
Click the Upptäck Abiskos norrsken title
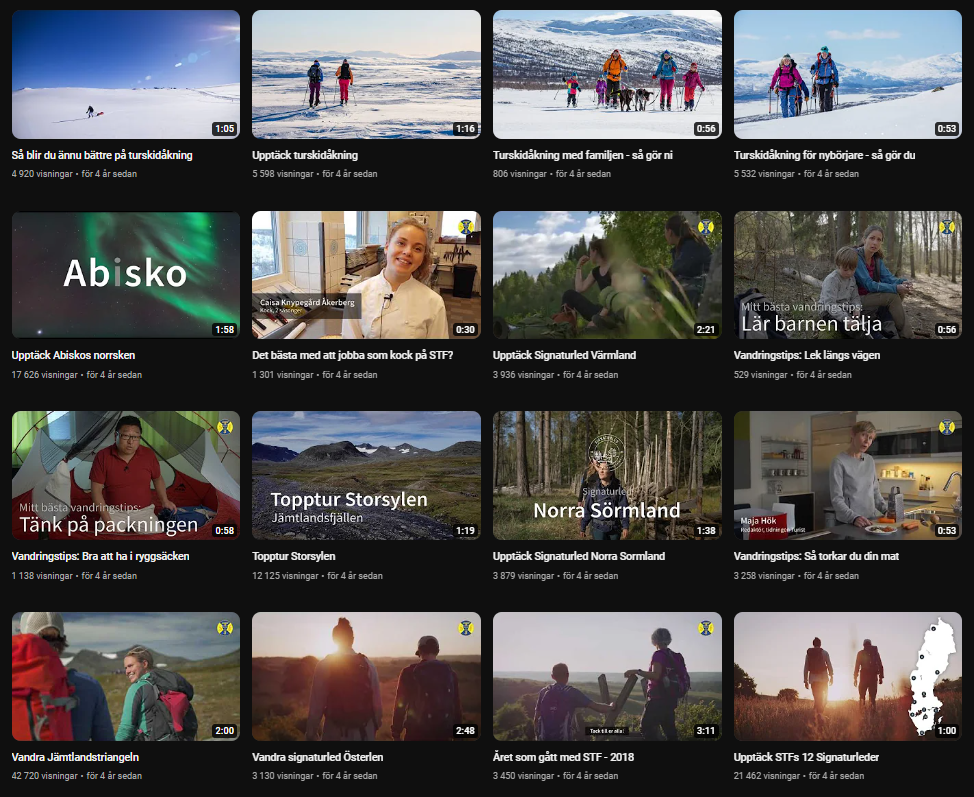(x=73, y=355)
